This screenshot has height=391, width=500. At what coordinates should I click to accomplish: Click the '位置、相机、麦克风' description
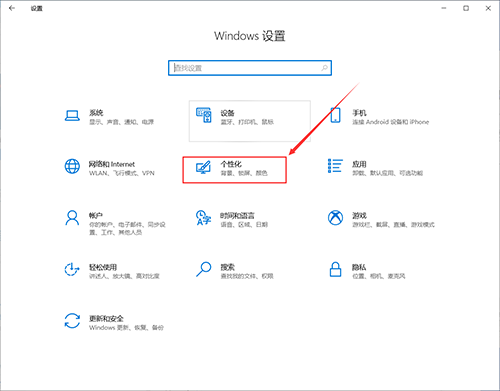coord(379,276)
